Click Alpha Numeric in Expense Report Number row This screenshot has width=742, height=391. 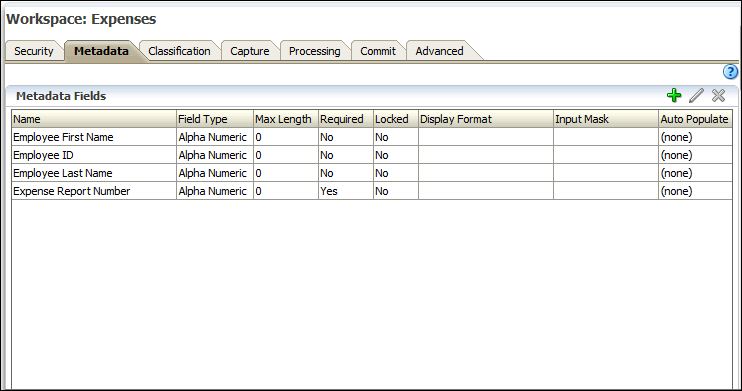pyautogui.click(x=212, y=191)
